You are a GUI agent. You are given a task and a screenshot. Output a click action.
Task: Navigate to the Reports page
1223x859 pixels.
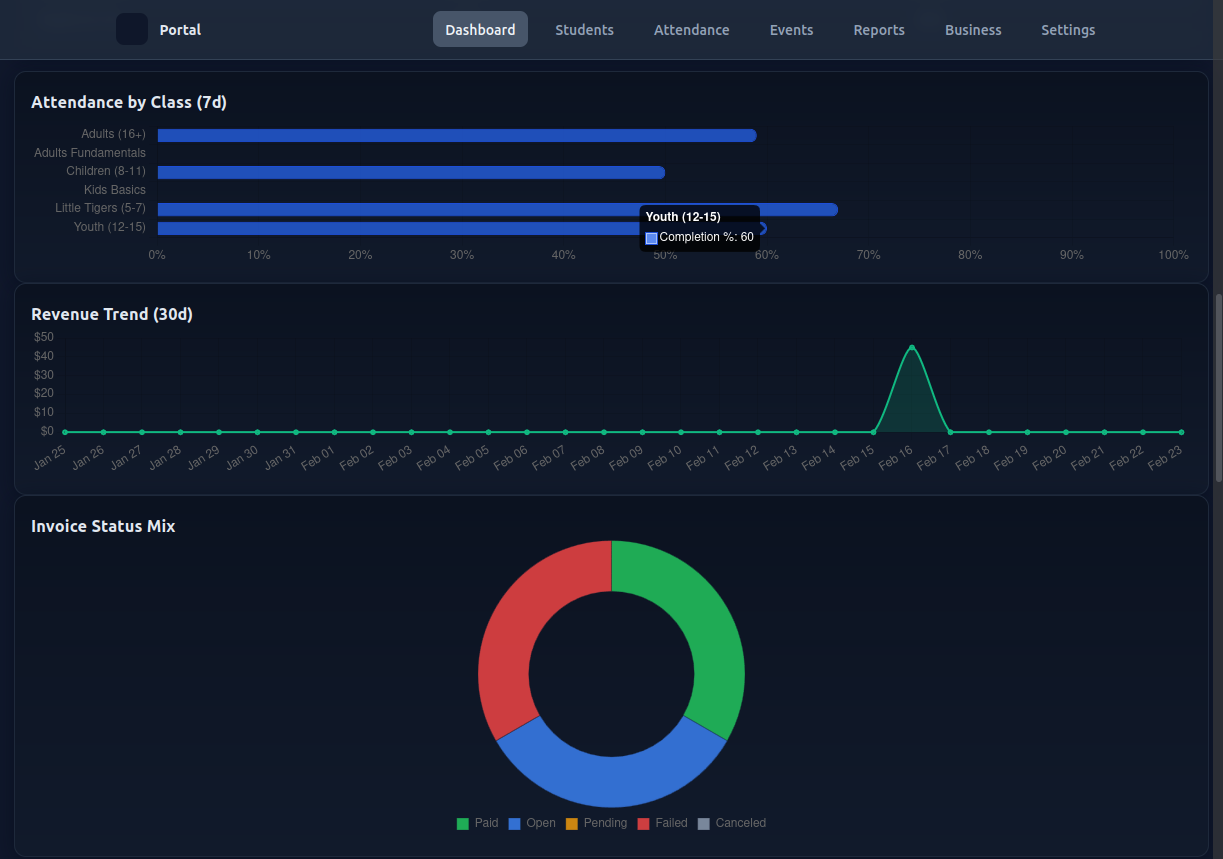point(879,30)
